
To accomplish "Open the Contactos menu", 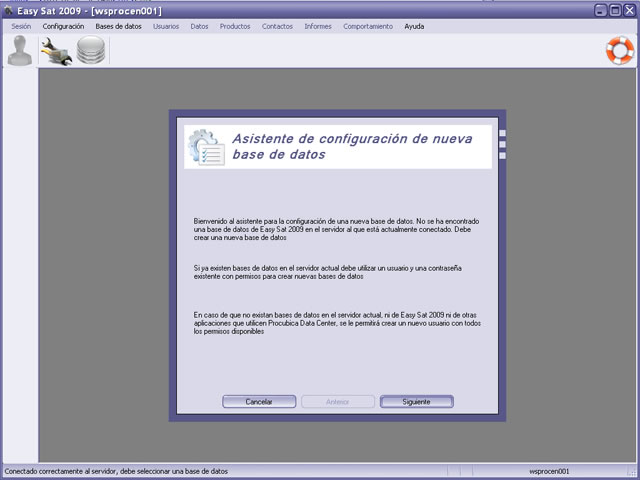I will point(277,26).
